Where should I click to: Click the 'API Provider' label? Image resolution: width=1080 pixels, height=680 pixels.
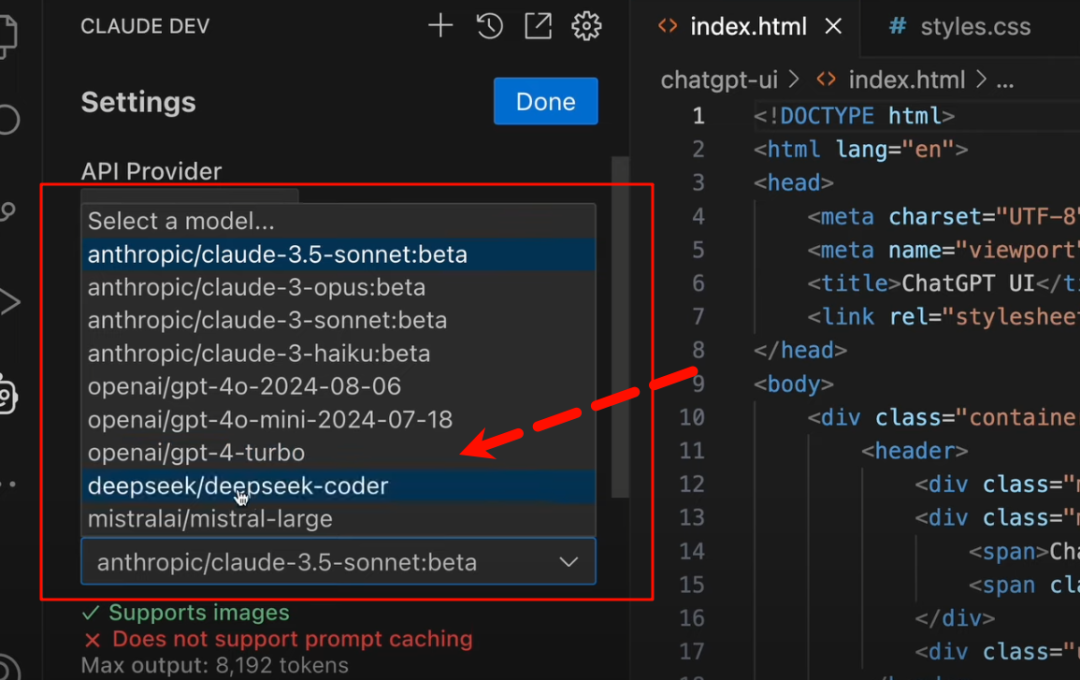152,171
